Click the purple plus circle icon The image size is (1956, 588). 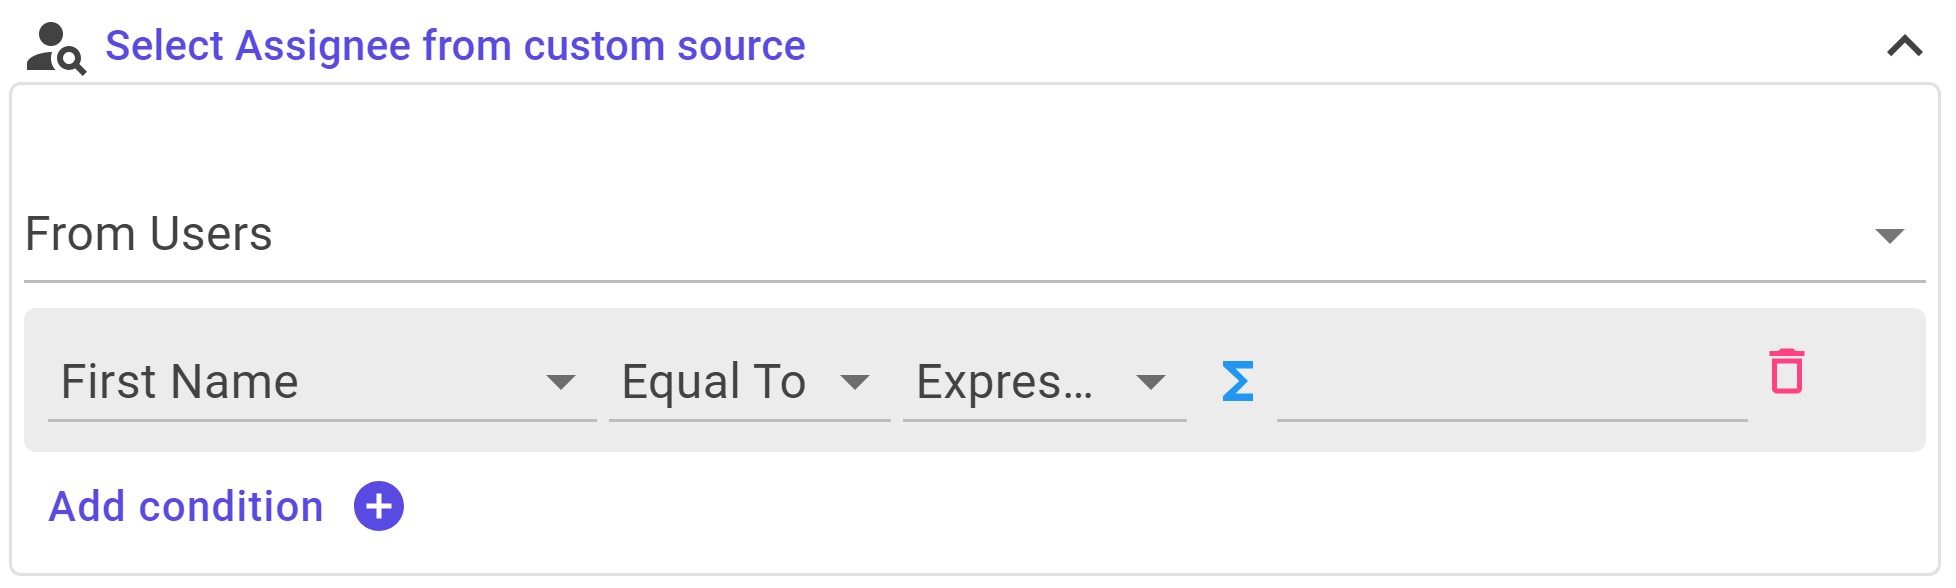[x=378, y=506]
